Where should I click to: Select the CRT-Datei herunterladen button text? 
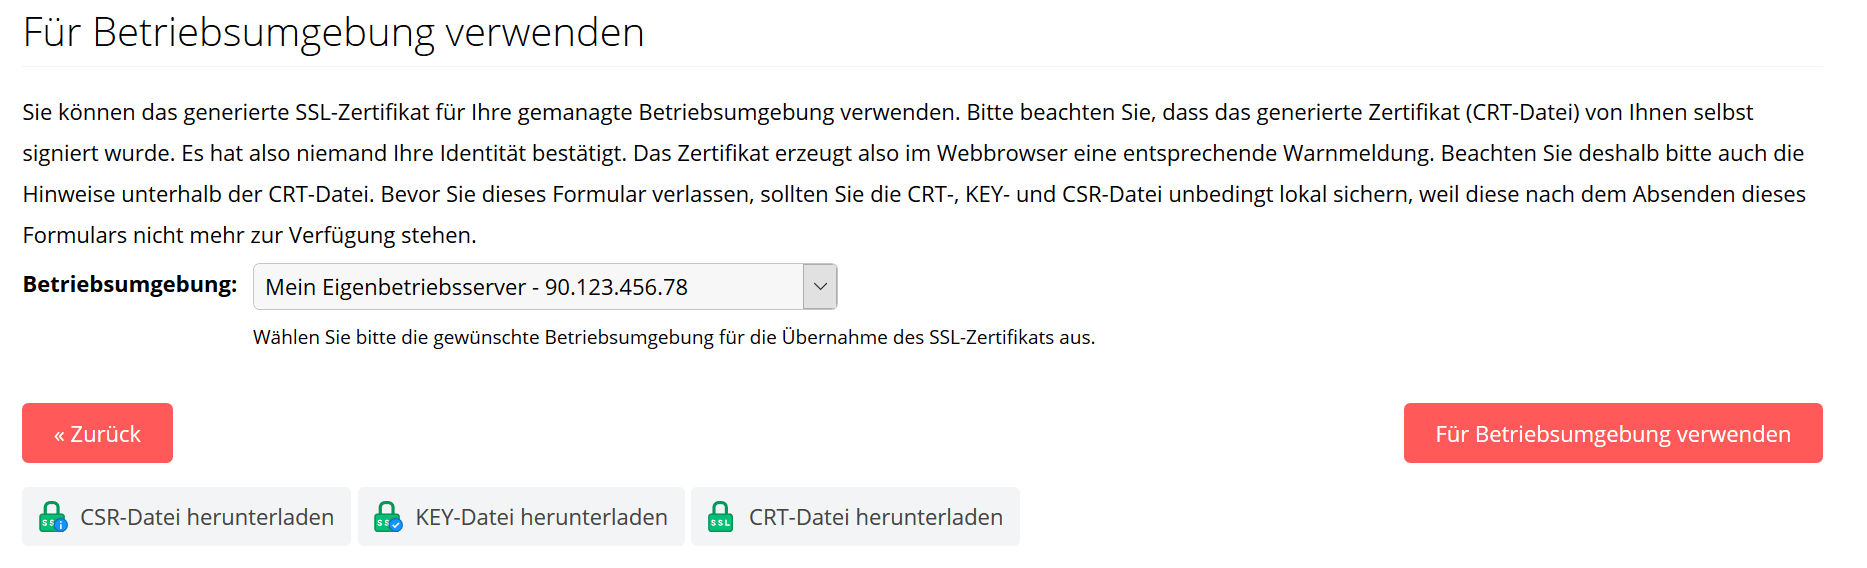tap(876, 517)
